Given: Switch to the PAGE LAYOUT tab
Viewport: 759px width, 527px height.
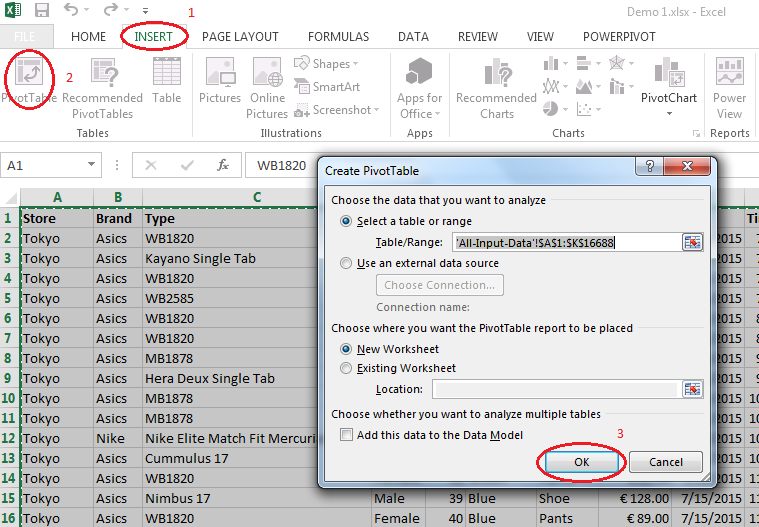Looking at the screenshot, I should (240, 37).
